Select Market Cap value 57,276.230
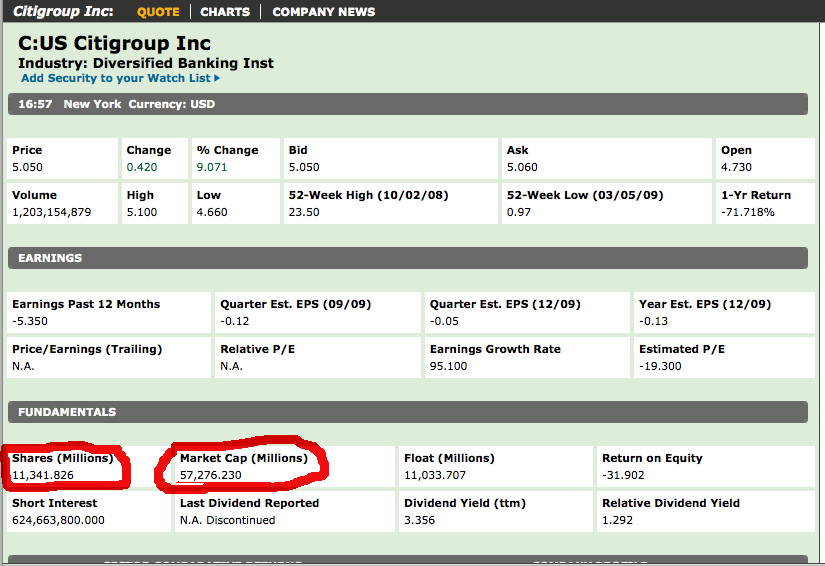Screen dimensions: 825x566 click(210, 475)
